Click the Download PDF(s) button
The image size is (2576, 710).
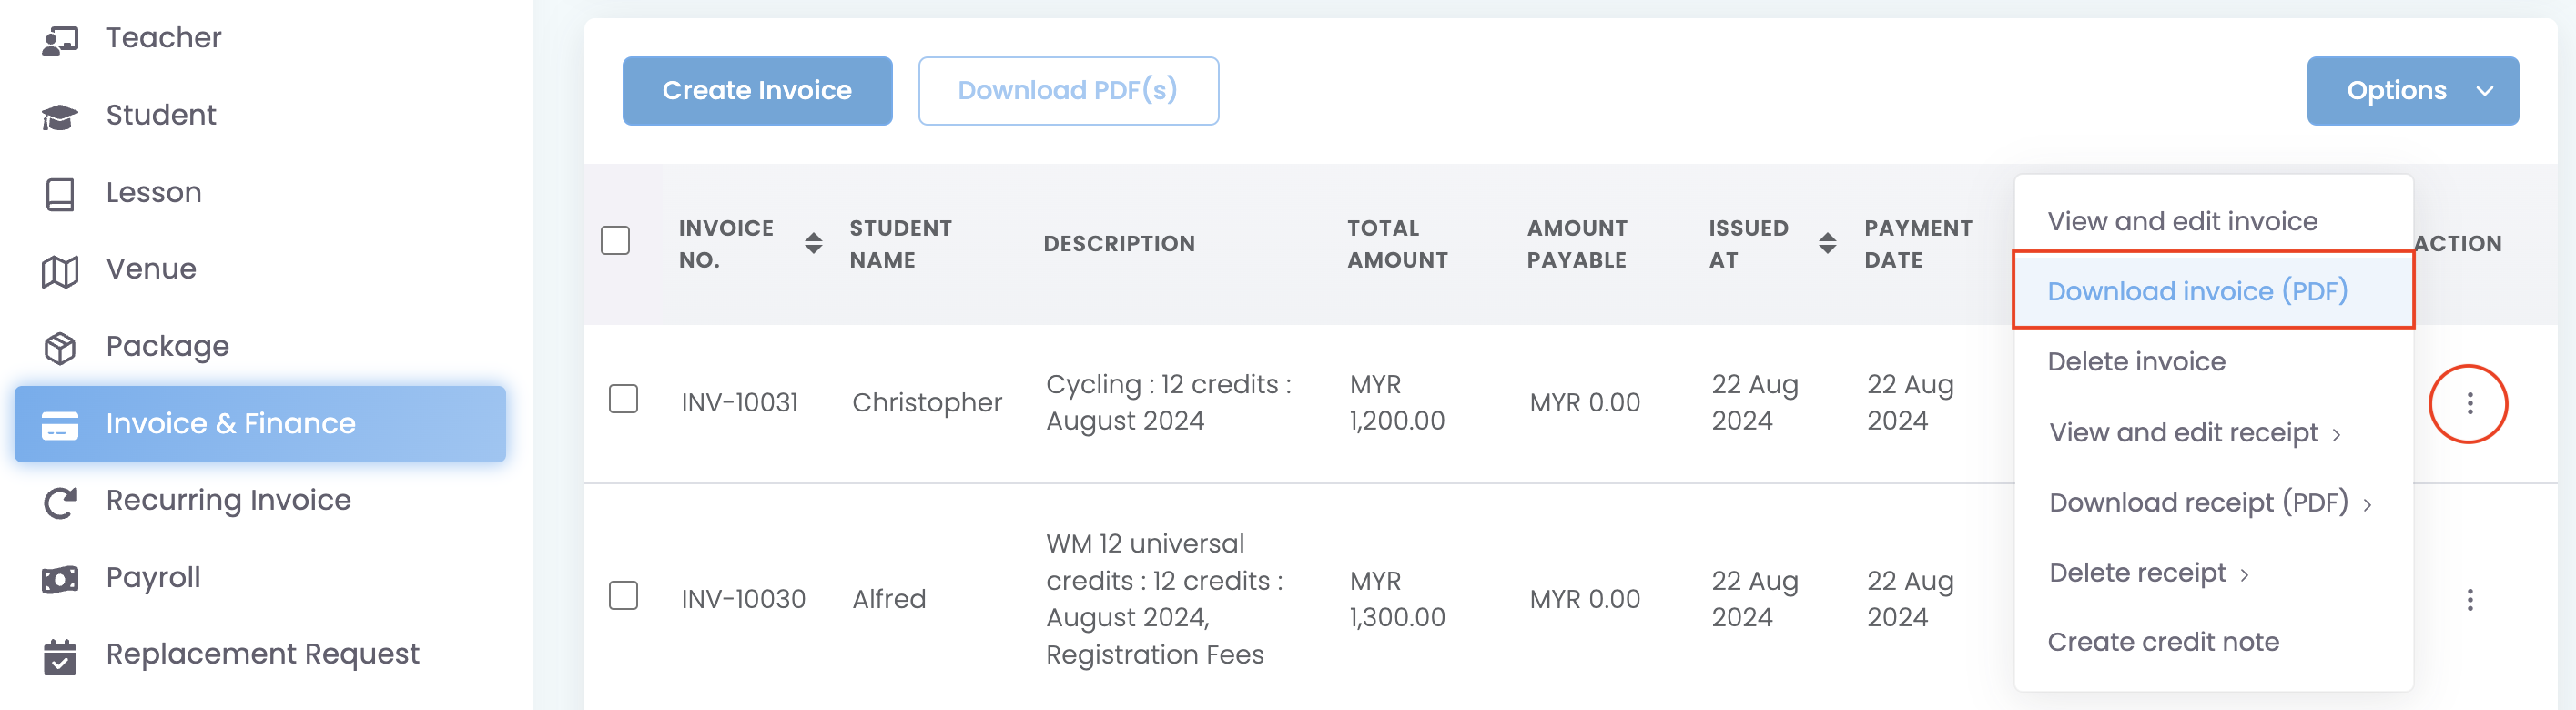click(x=1068, y=91)
